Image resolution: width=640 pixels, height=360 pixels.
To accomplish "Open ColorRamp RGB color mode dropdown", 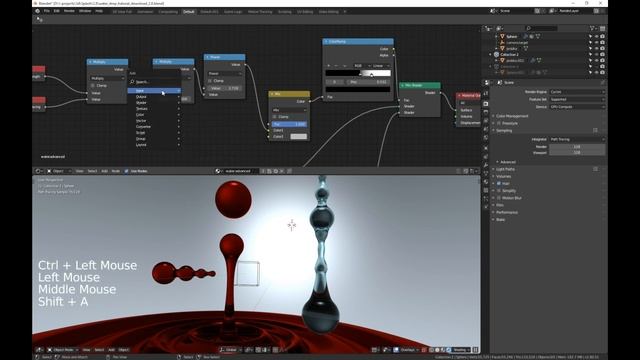I will coord(361,66).
